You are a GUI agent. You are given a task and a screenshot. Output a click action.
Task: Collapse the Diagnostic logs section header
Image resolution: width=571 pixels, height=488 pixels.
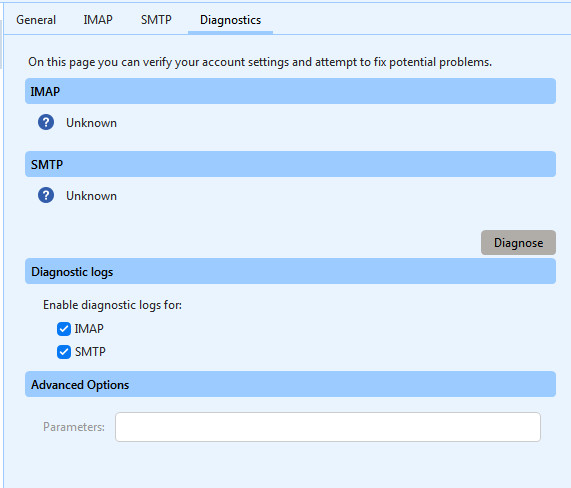[290, 271]
